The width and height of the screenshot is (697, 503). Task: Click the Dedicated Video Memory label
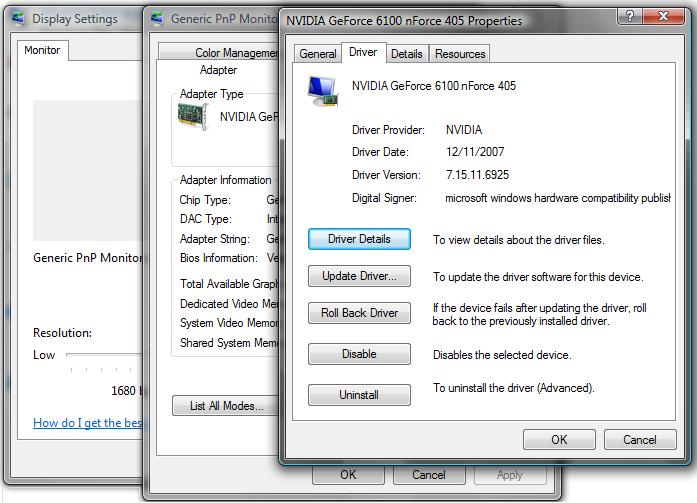coord(229,304)
